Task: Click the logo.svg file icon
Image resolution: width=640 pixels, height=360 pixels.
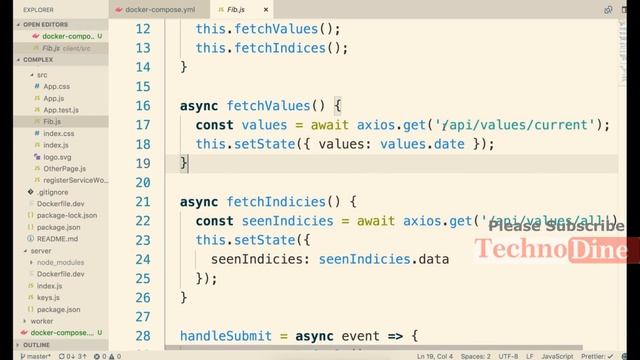Action: coord(37,157)
